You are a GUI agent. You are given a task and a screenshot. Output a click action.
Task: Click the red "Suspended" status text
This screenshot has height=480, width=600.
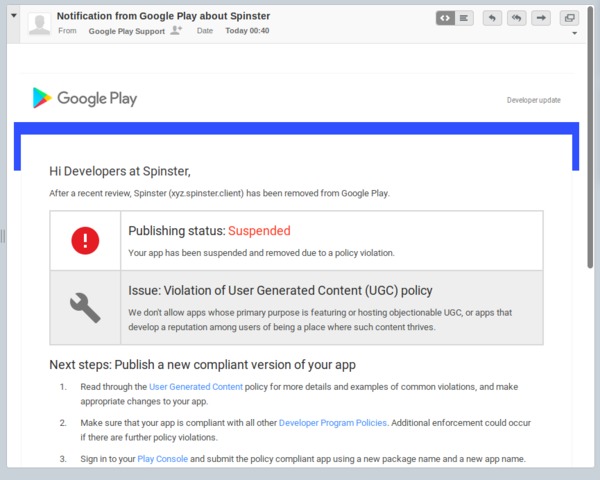point(259,230)
